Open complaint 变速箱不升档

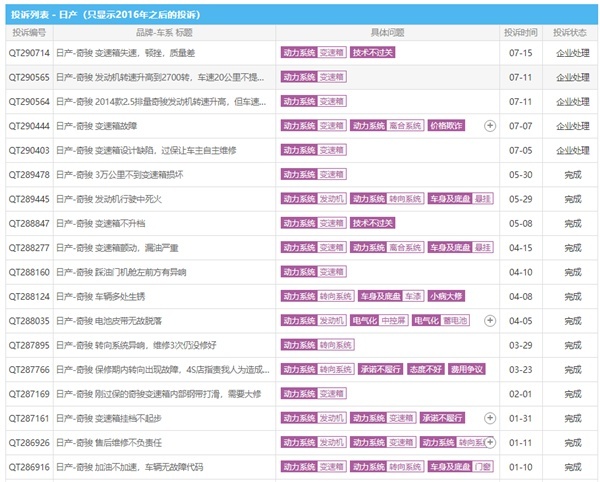click(x=101, y=223)
